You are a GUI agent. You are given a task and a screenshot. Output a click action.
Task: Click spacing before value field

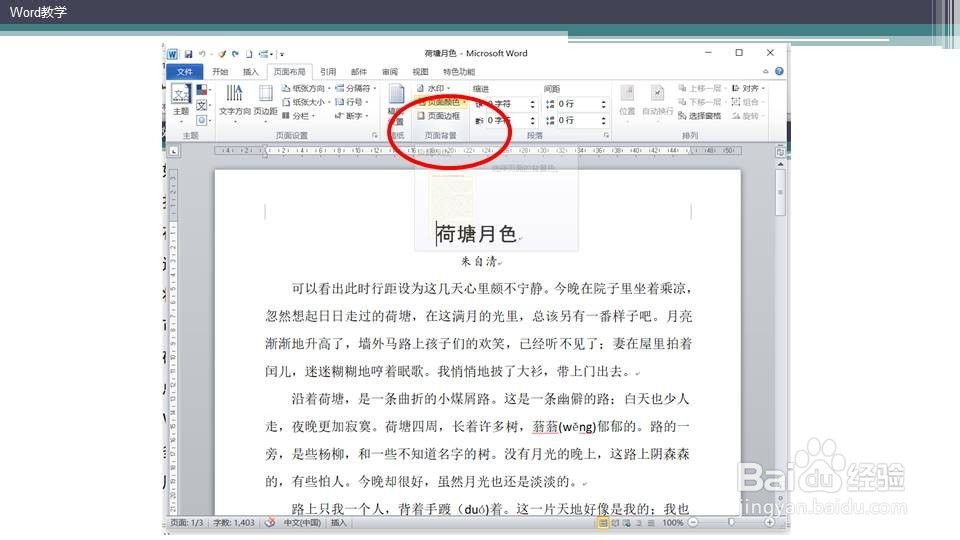pyautogui.click(x=577, y=104)
